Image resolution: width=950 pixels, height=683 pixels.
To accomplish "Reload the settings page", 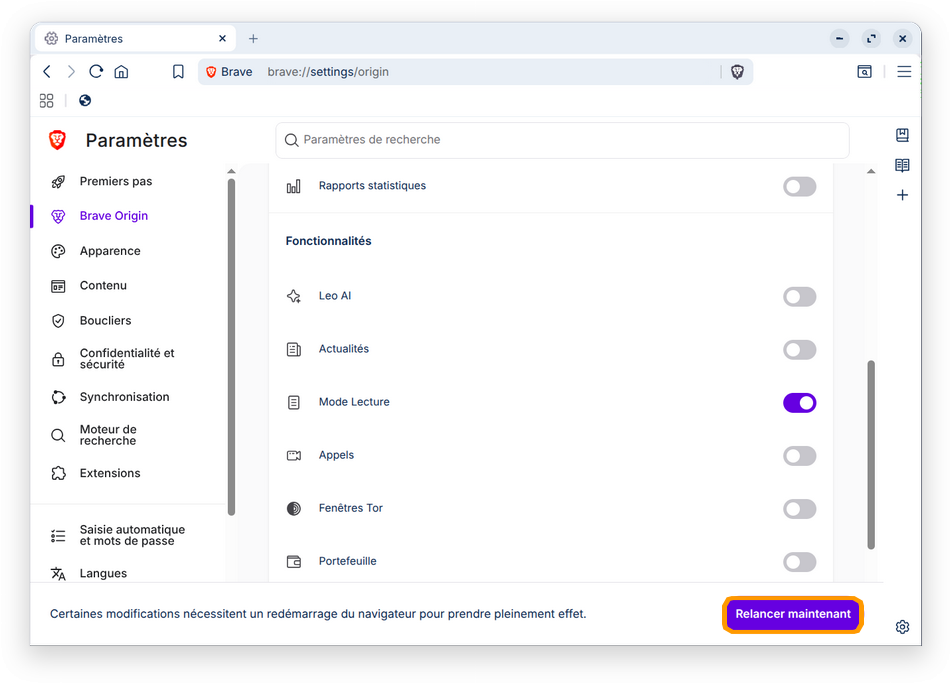I will [96, 72].
